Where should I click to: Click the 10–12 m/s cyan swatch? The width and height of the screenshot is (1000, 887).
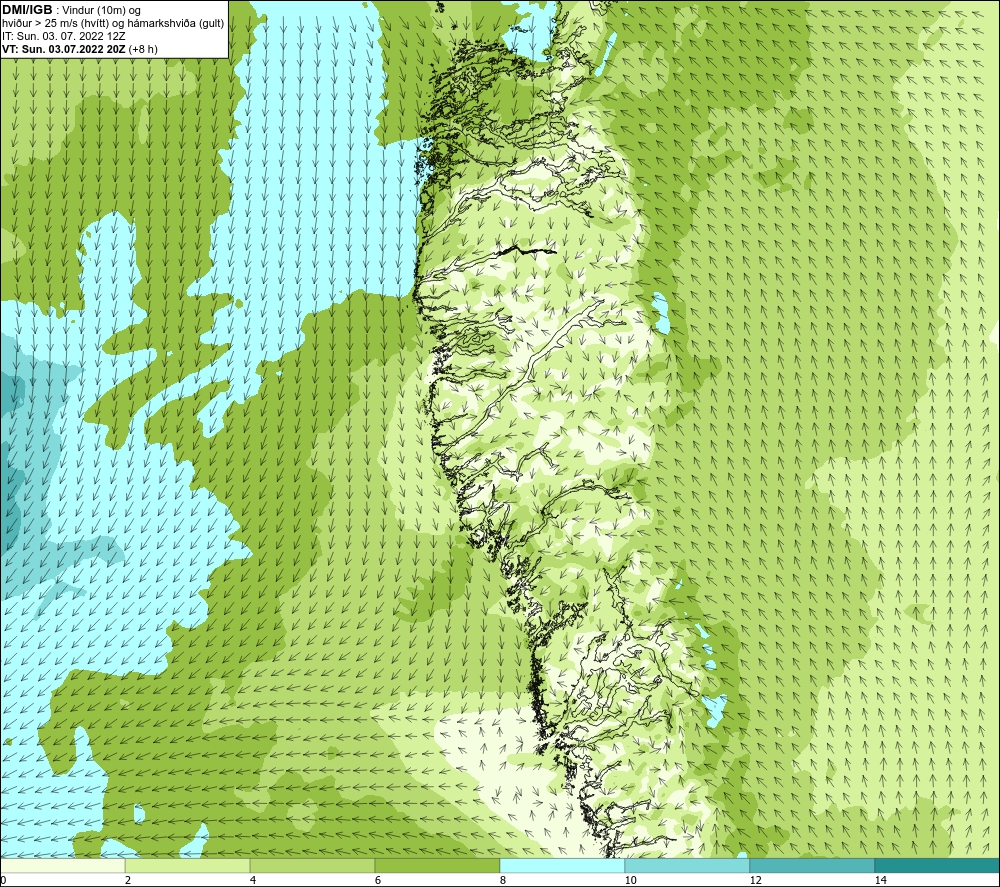[687, 865]
